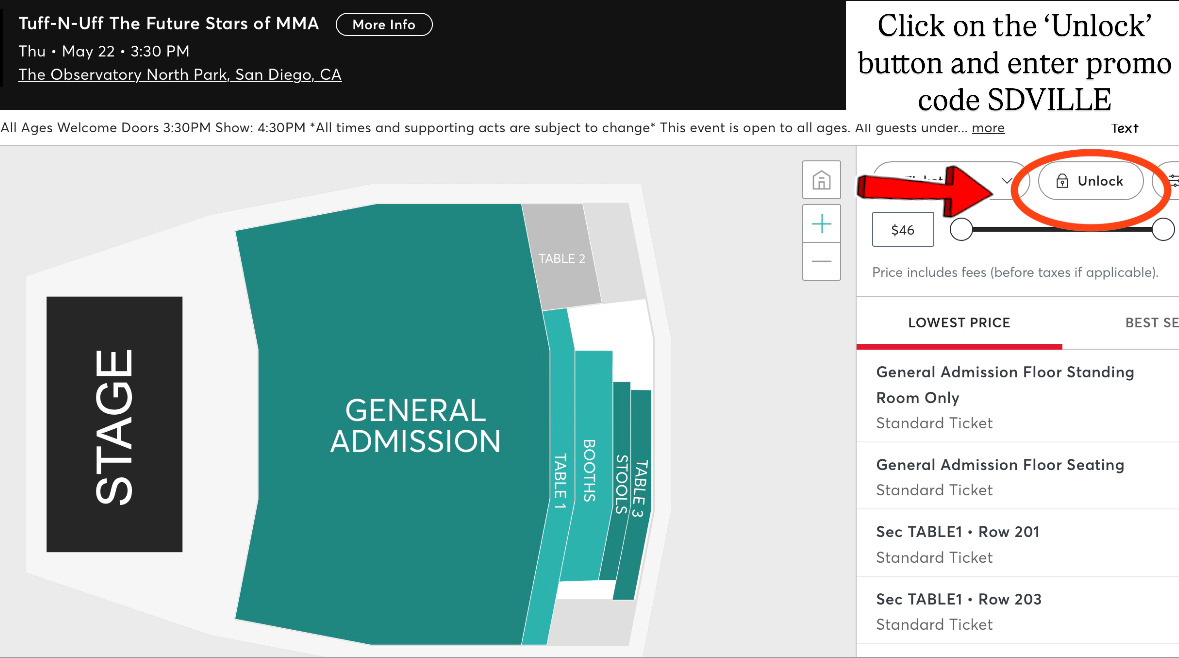Click the right price slider handle

tap(1162, 229)
